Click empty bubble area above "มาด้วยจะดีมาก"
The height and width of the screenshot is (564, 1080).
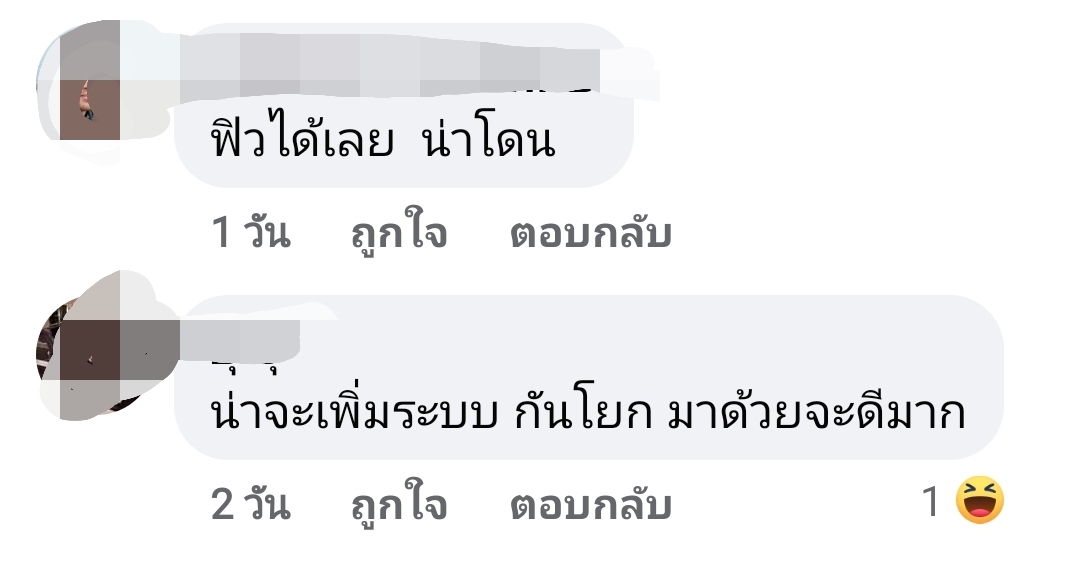817,341
